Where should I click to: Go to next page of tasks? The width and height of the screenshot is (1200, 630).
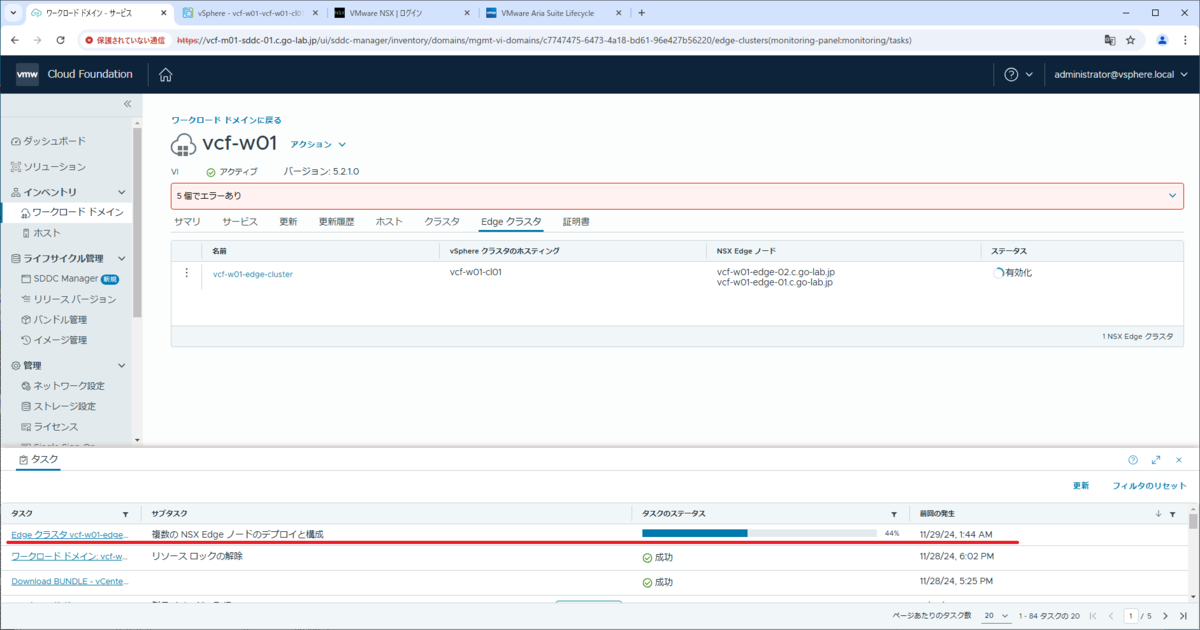click(x=1164, y=616)
